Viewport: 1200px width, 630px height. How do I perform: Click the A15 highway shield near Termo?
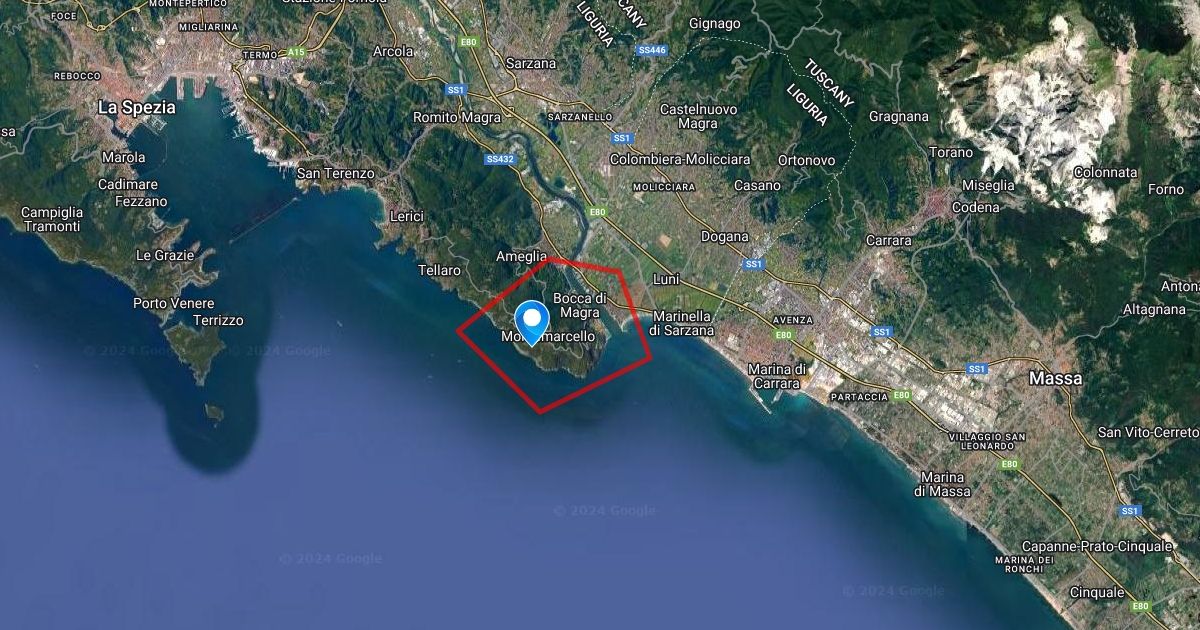[x=295, y=52]
